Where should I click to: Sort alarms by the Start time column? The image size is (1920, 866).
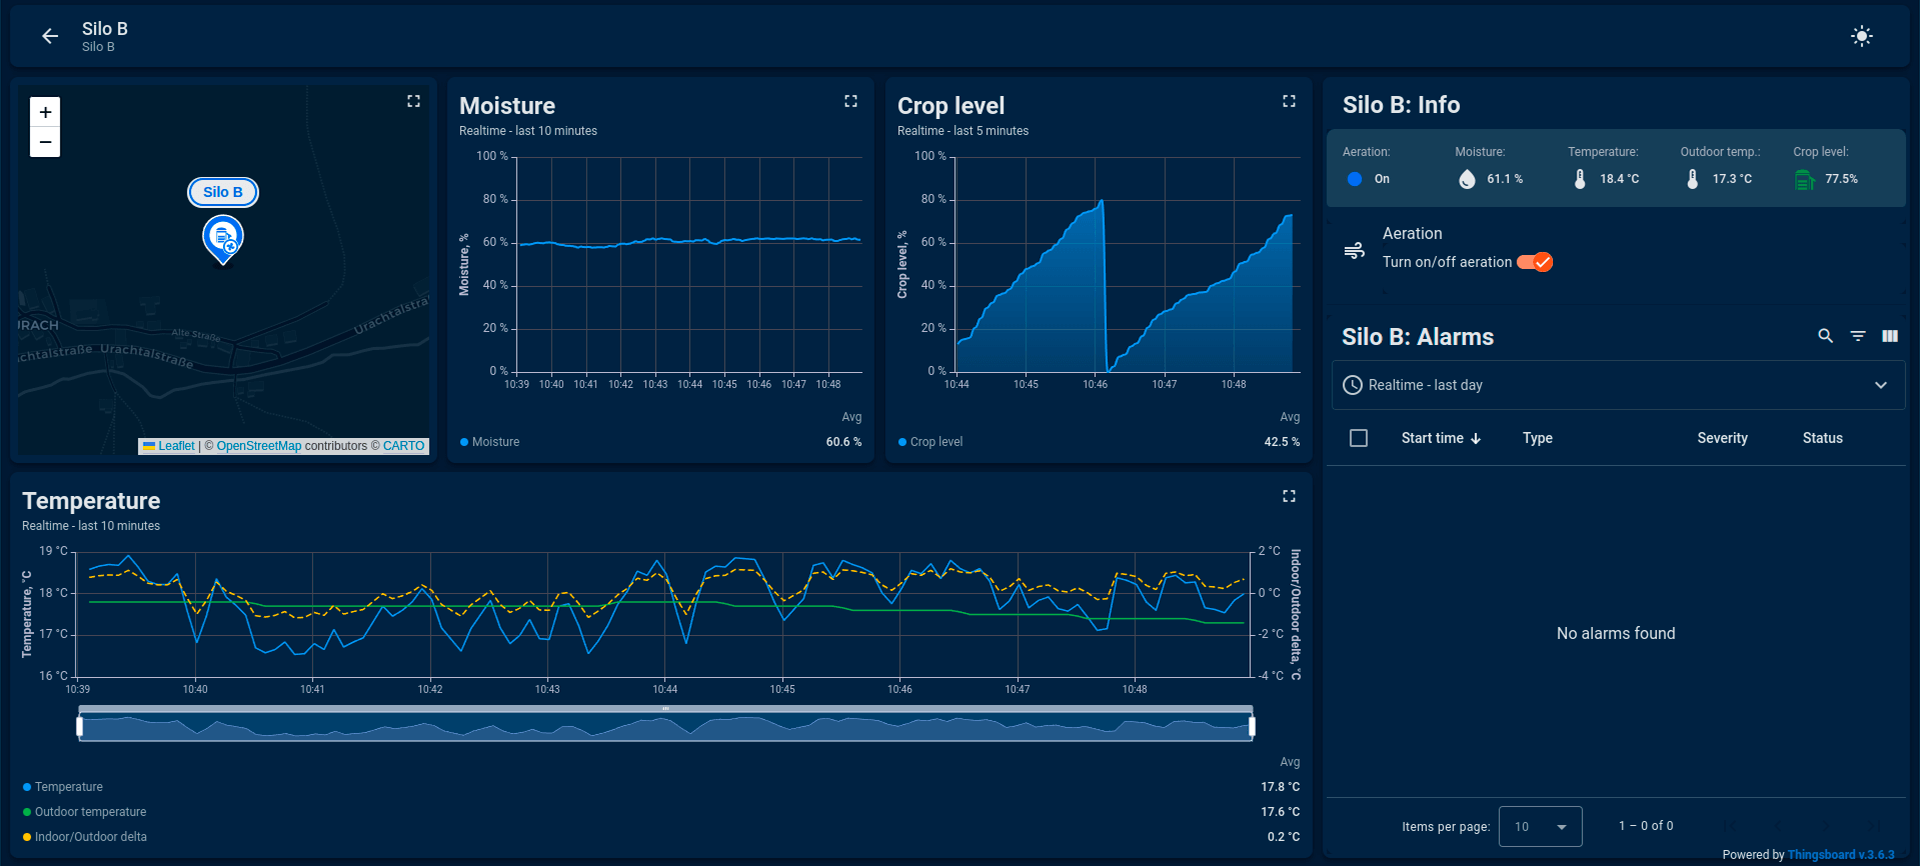[x=1432, y=438]
